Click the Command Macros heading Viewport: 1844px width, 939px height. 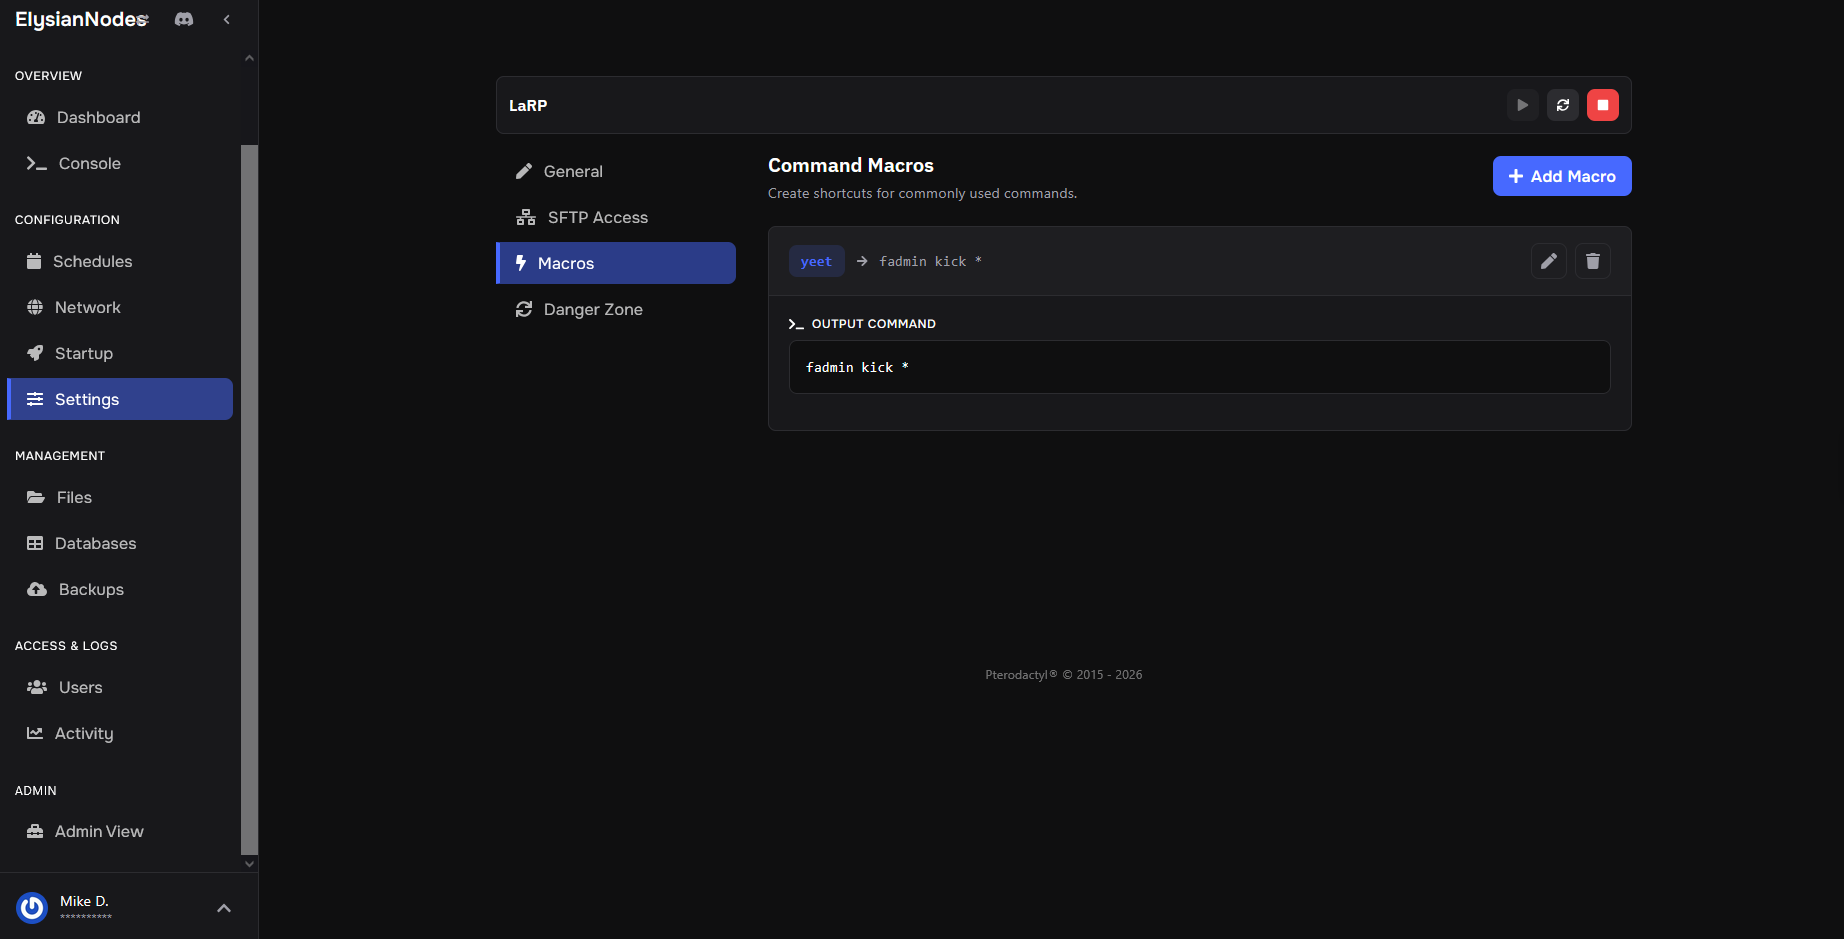coord(851,165)
